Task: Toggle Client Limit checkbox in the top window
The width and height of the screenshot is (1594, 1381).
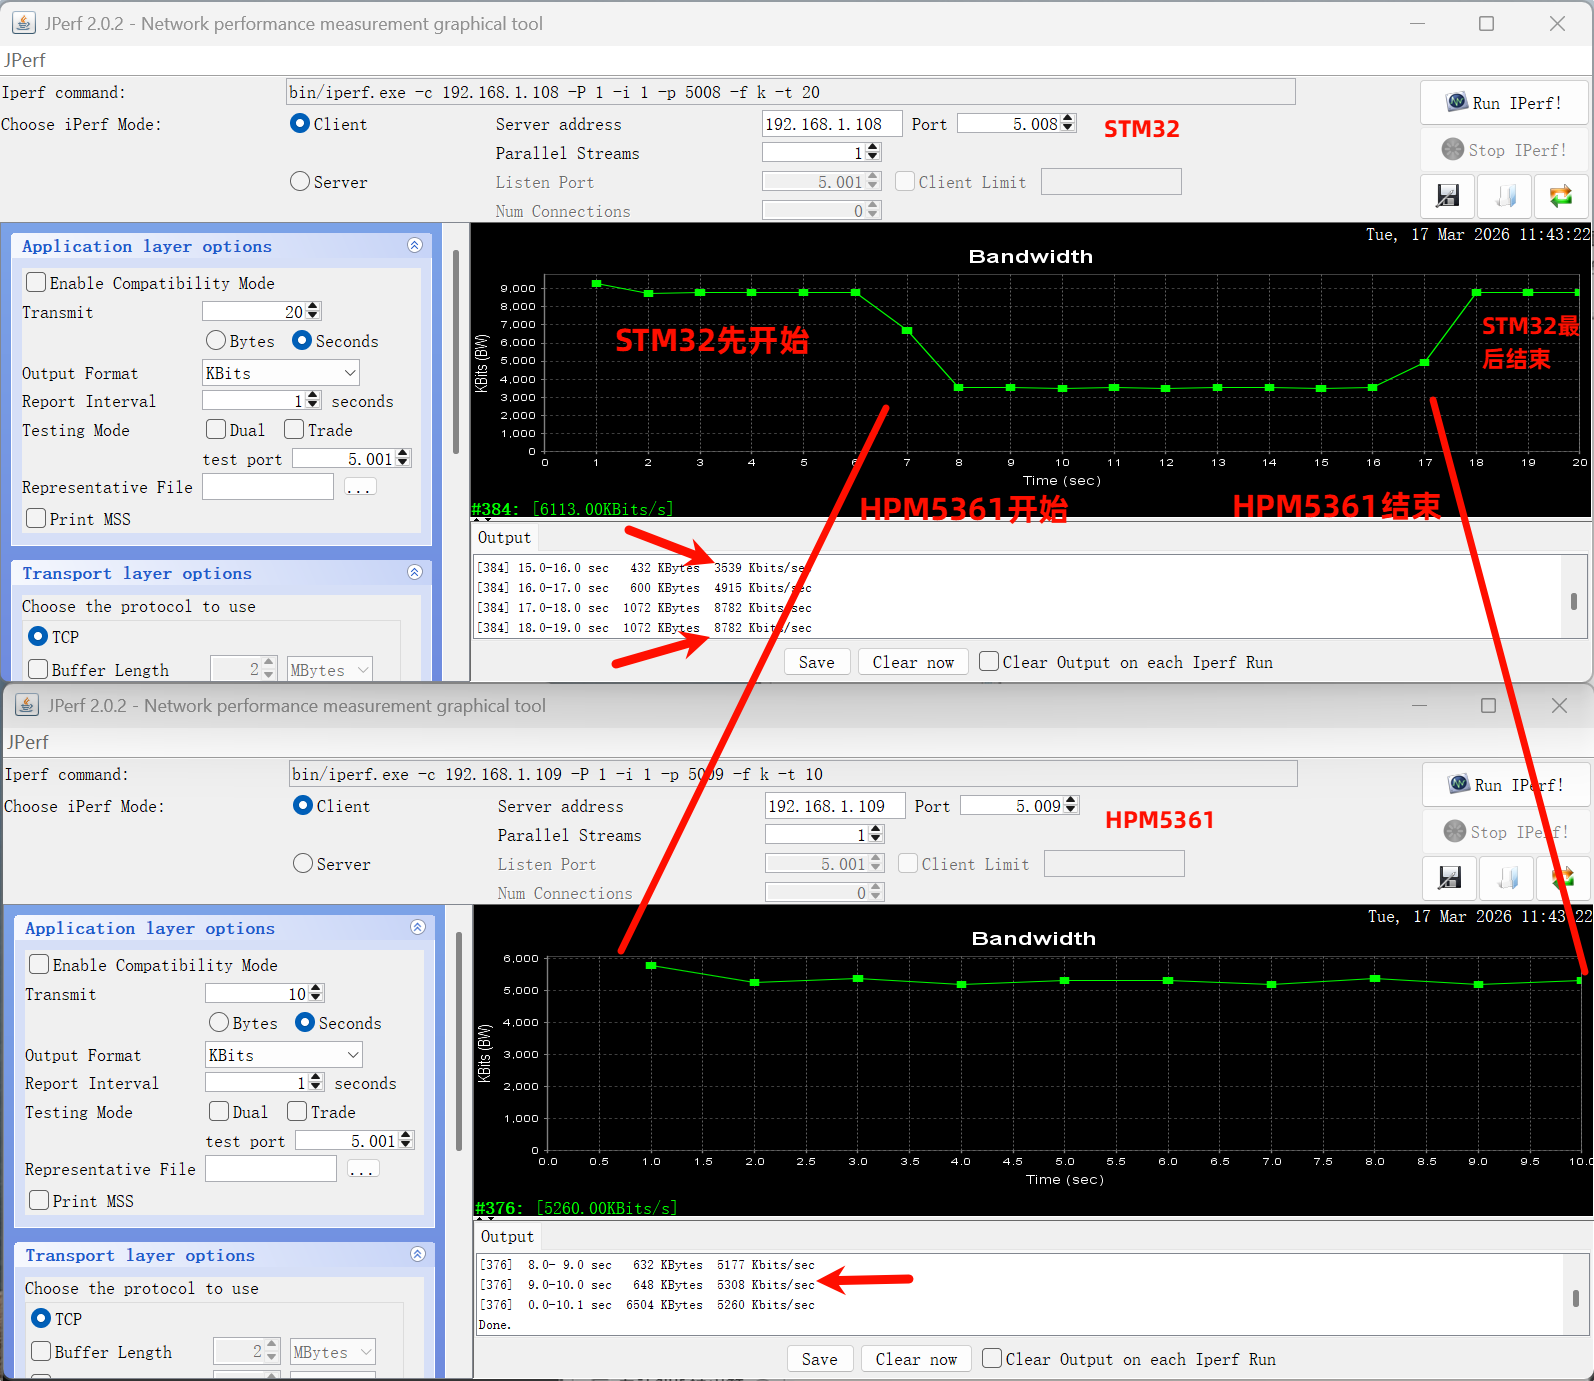Action: 905,182
